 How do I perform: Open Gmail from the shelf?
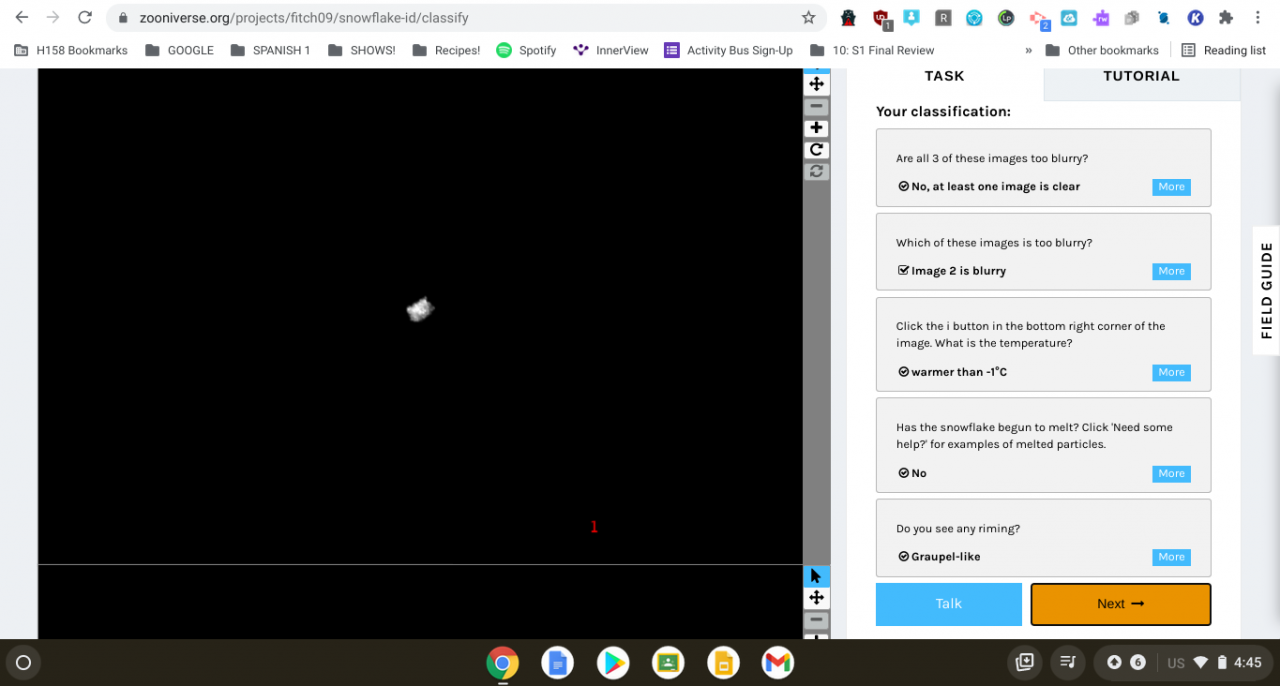(778, 662)
